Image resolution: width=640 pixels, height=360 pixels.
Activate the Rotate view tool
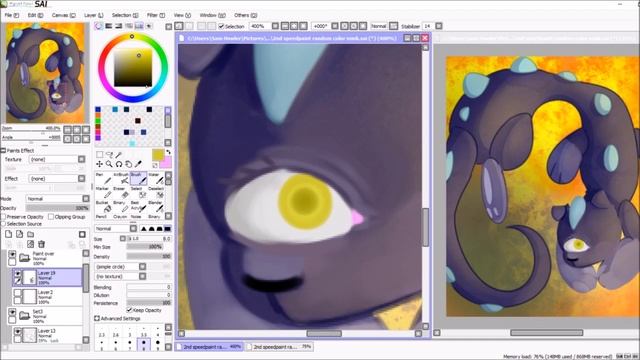[x=119, y=164]
